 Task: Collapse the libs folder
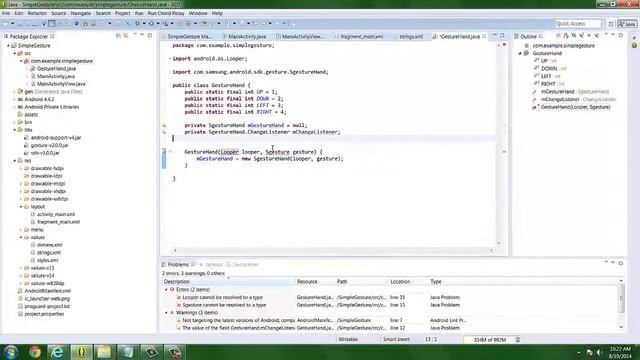pyautogui.click(x=15, y=130)
